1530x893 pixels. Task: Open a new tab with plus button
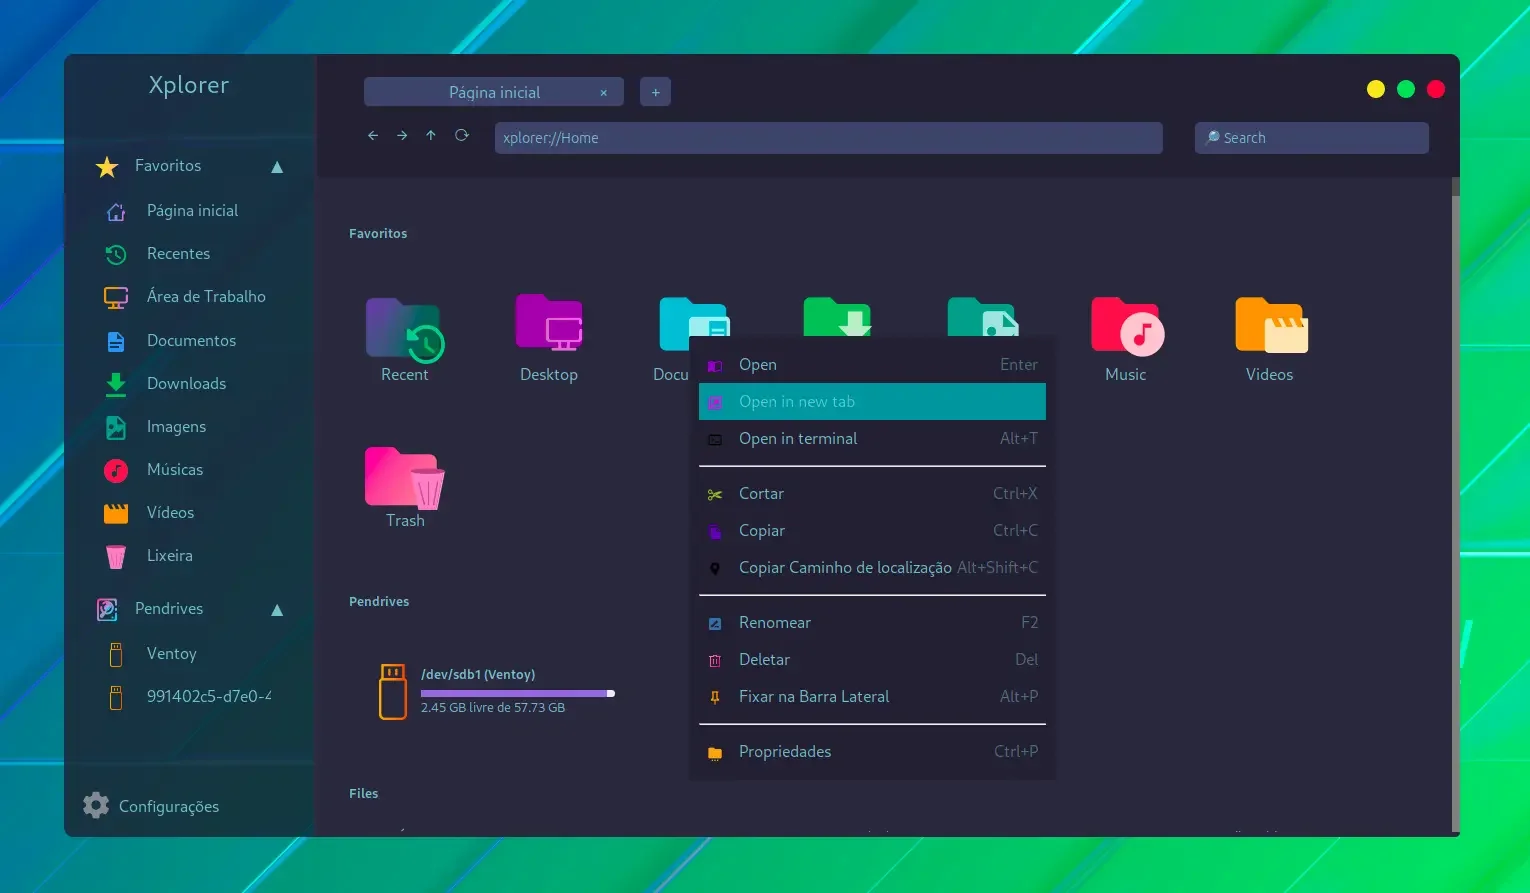(655, 92)
